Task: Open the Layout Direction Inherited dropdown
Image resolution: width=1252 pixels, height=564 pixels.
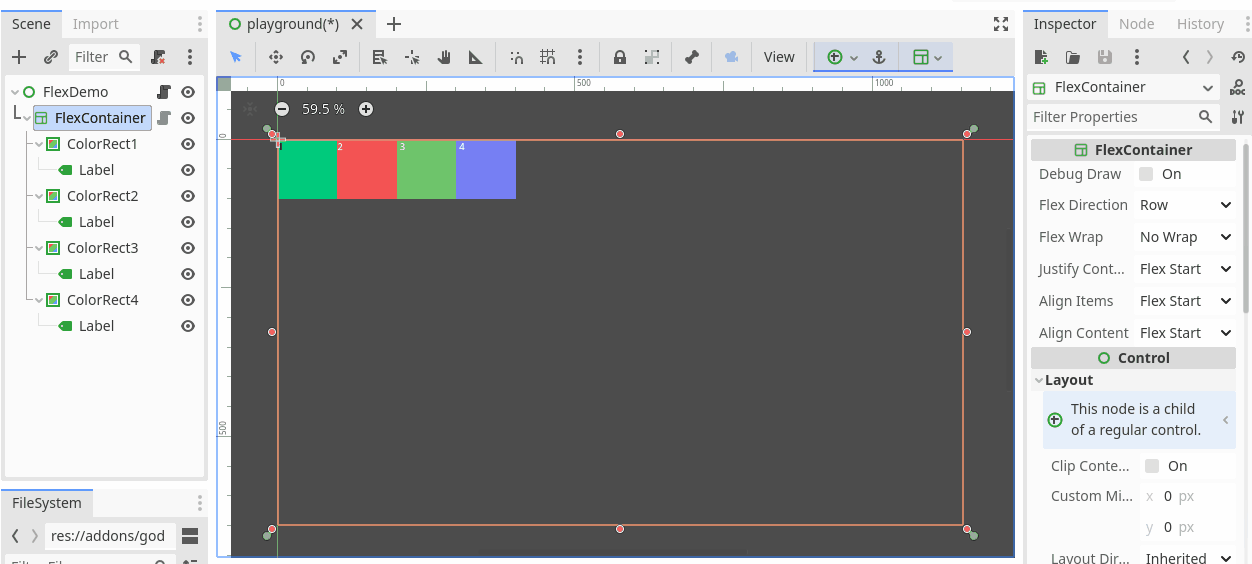Action: click(1188, 558)
